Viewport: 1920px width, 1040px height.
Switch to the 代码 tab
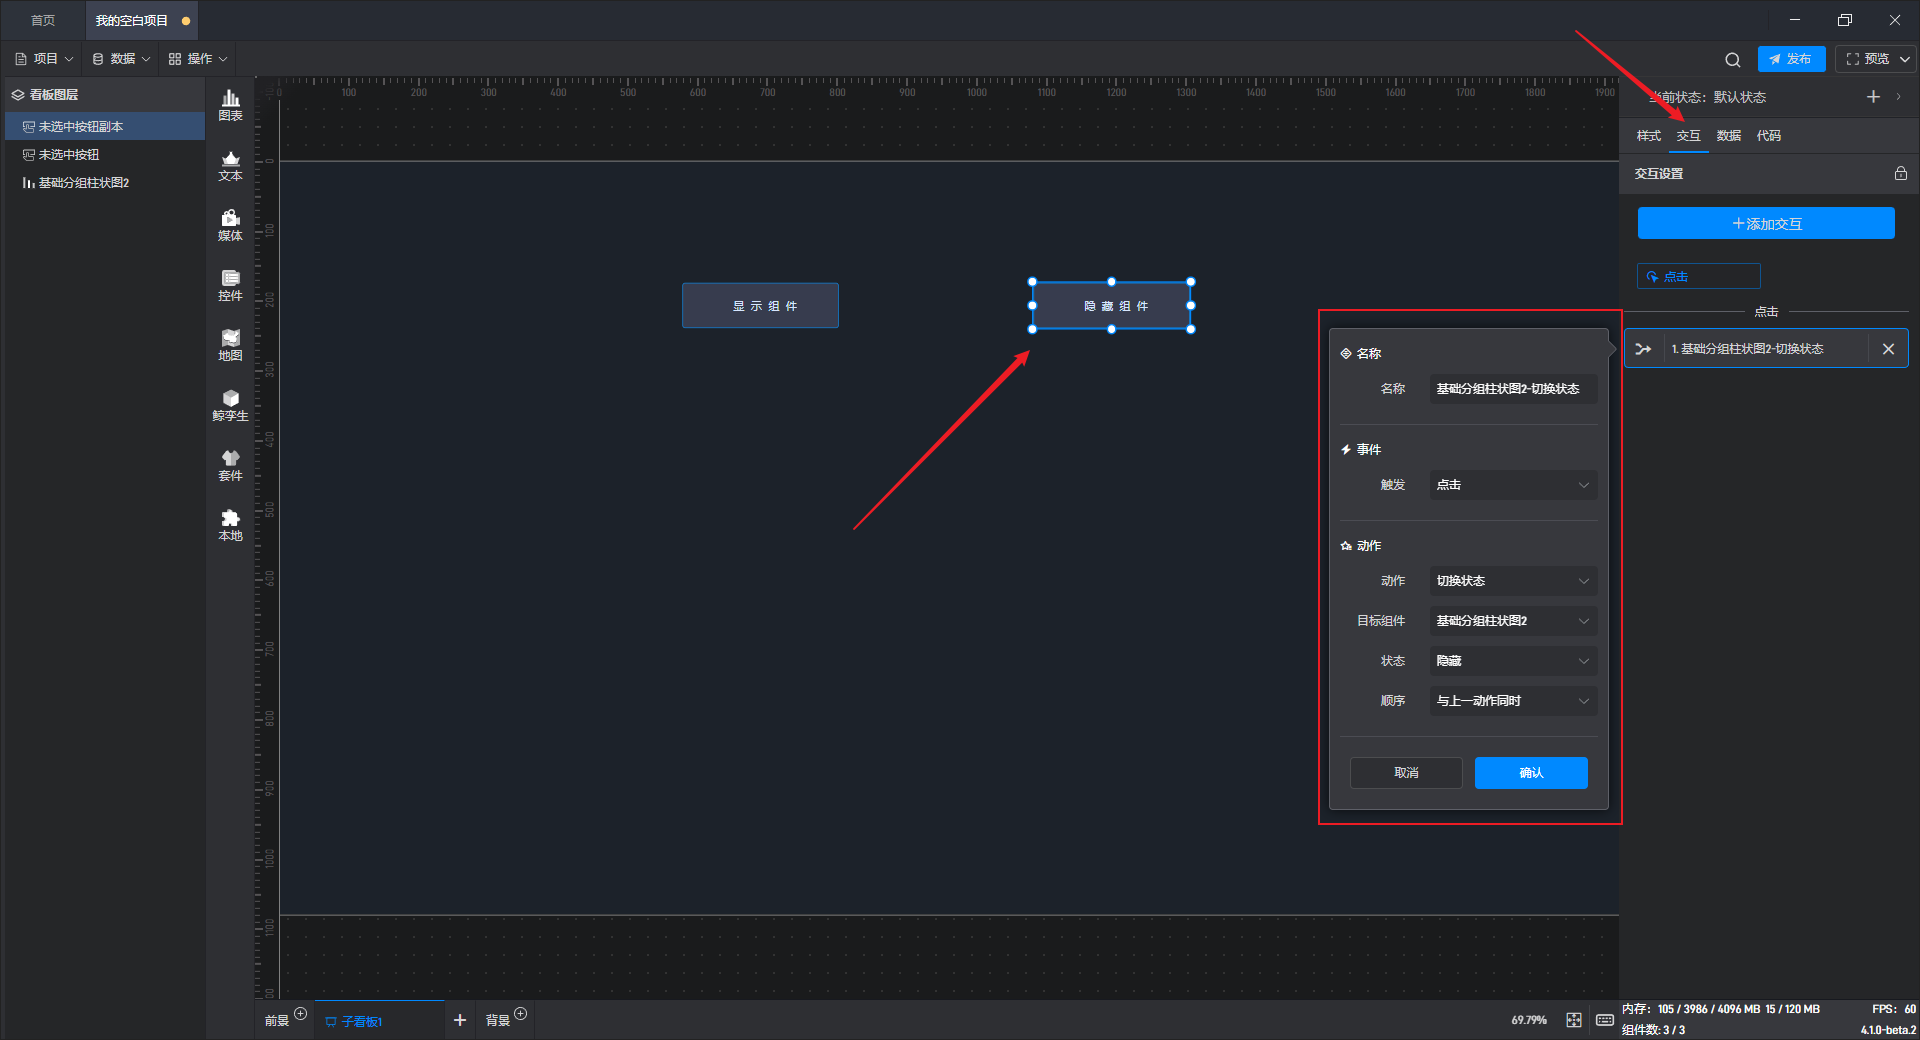click(1768, 136)
